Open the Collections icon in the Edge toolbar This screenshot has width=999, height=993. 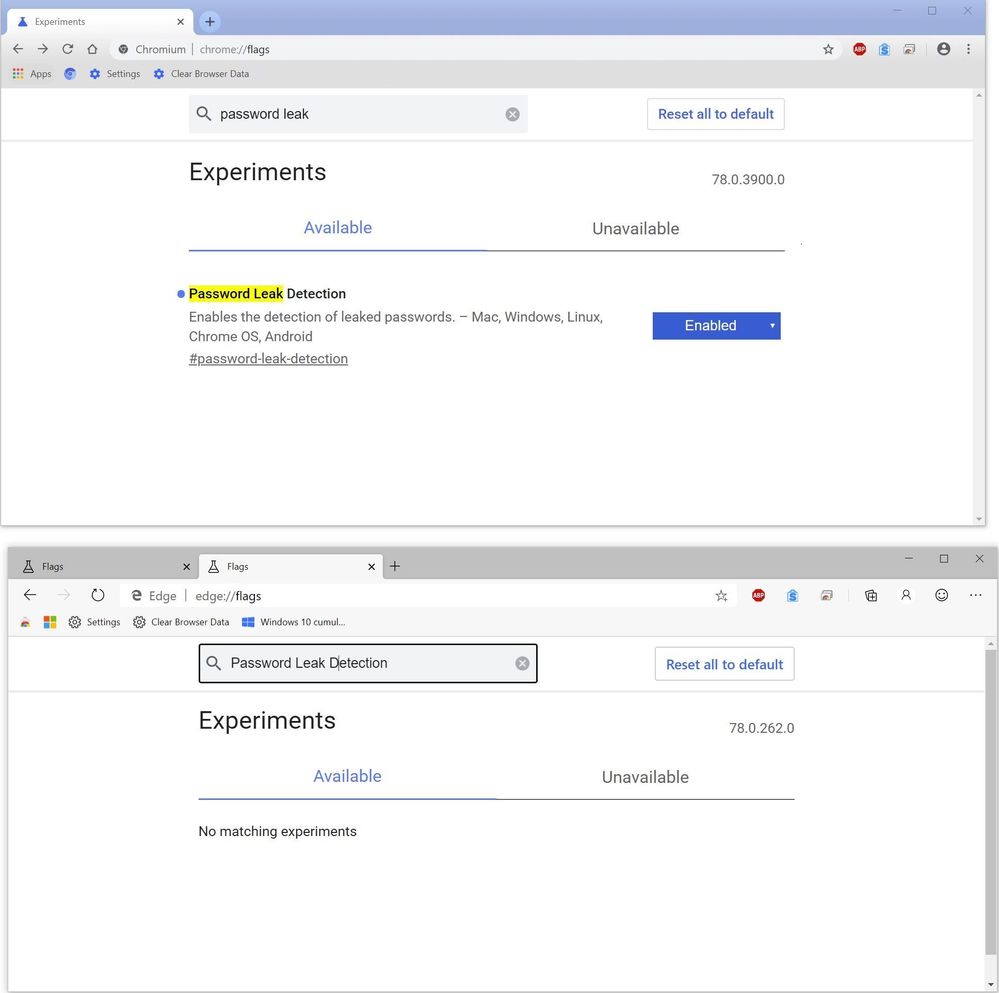click(871, 596)
